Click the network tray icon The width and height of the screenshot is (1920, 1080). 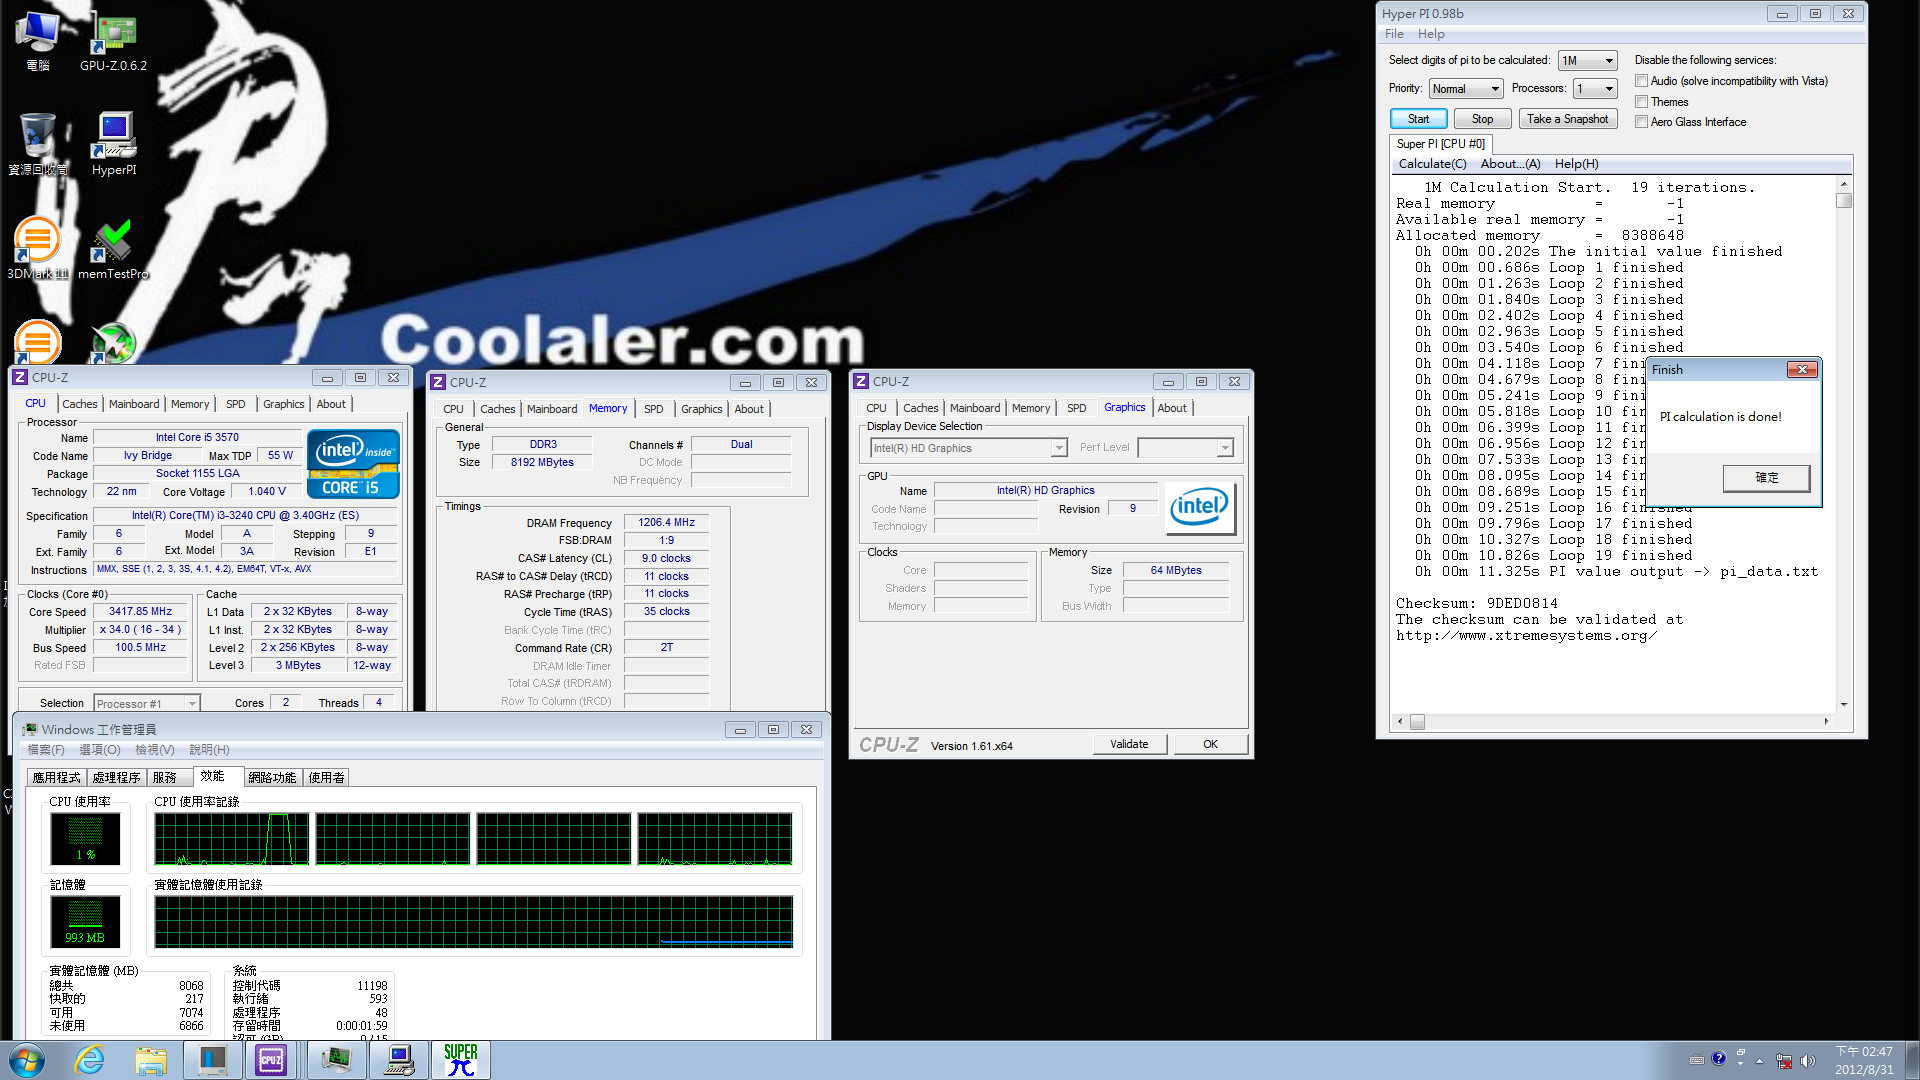click(x=1784, y=1061)
